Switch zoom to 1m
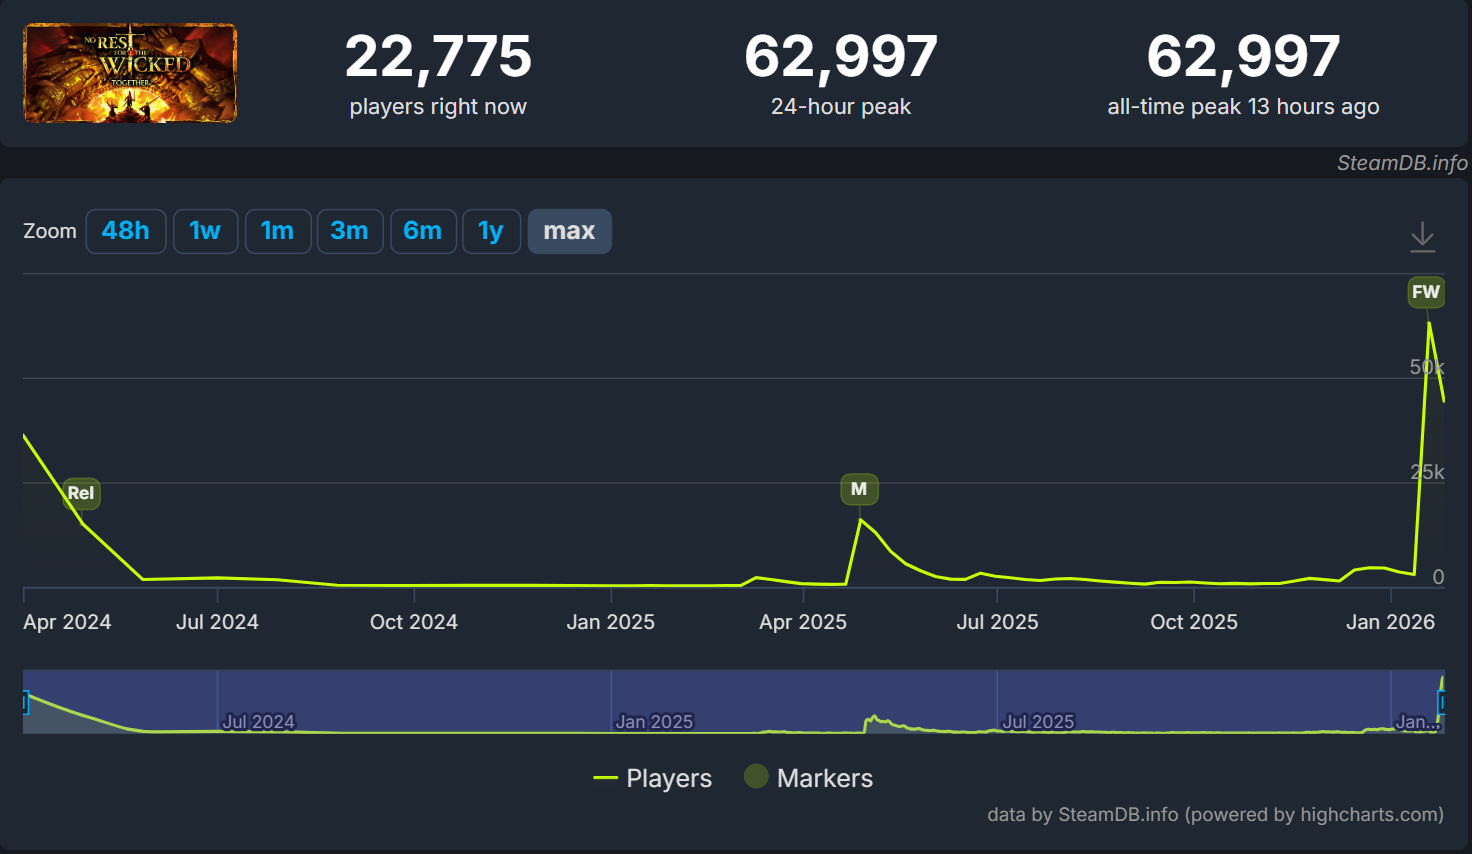 [x=277, y=231]
